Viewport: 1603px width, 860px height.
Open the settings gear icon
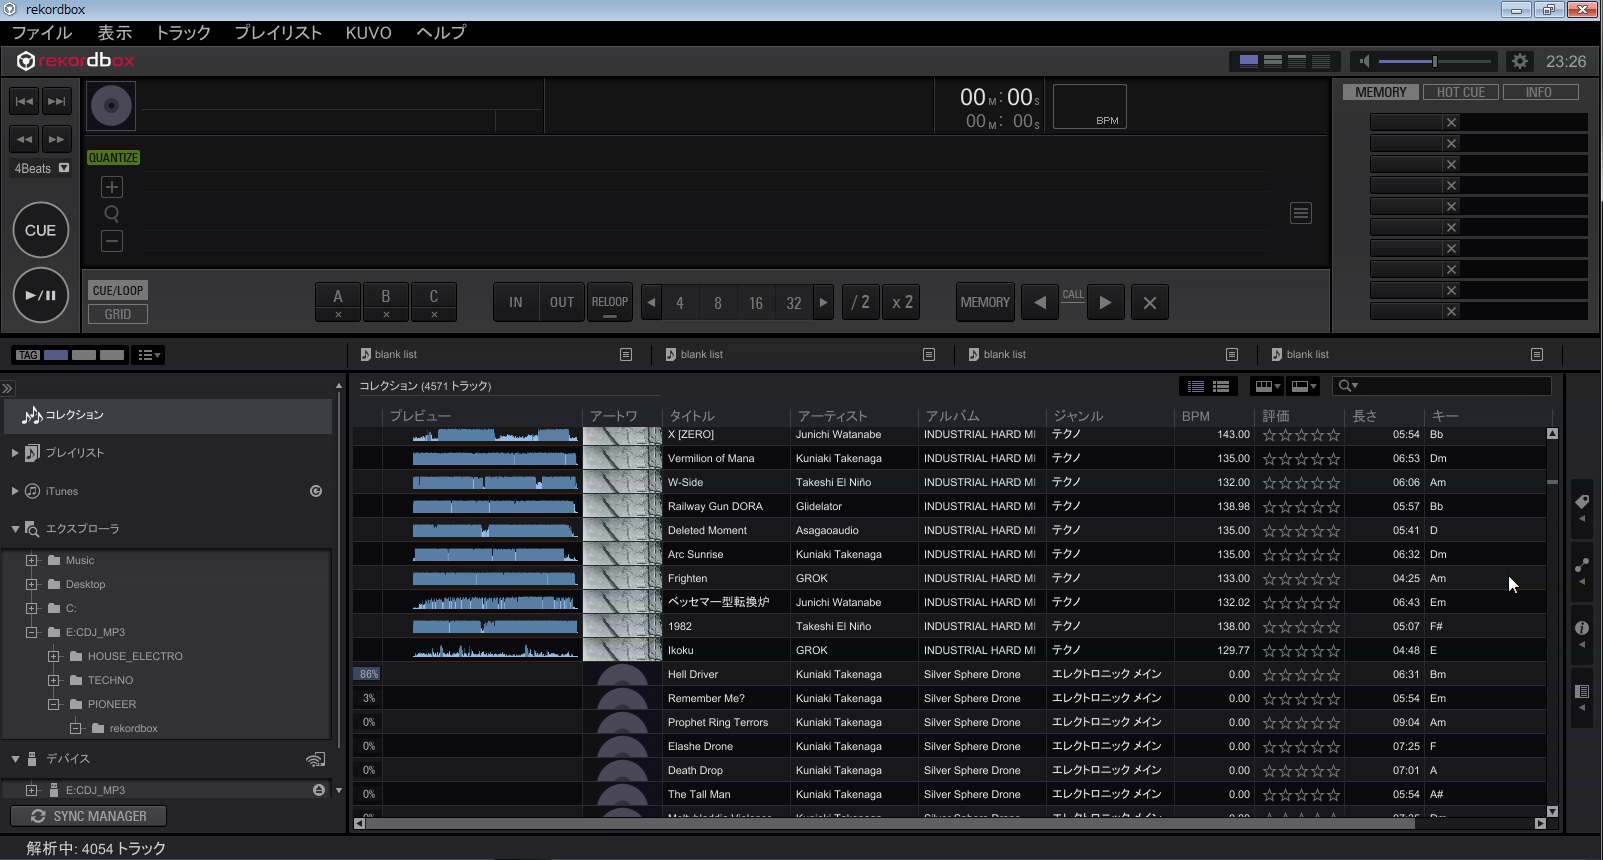(x=1520, y=61)
